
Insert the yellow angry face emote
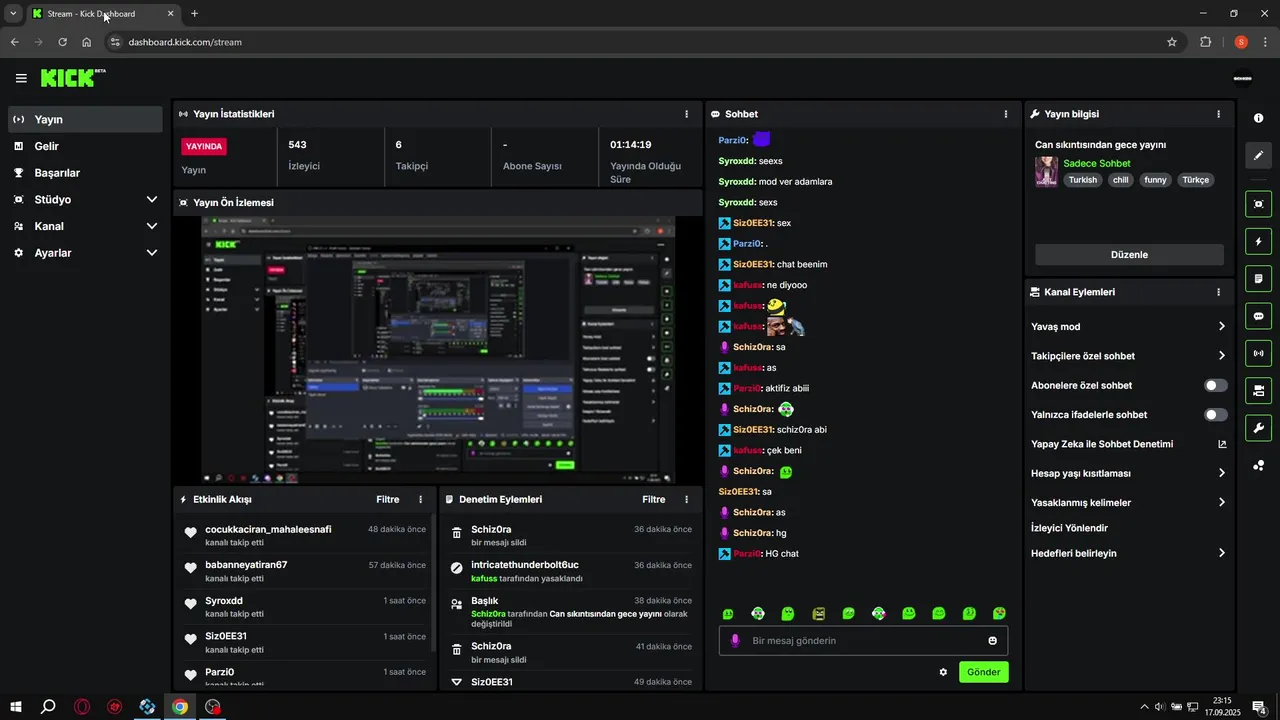[x=819, y=613]
